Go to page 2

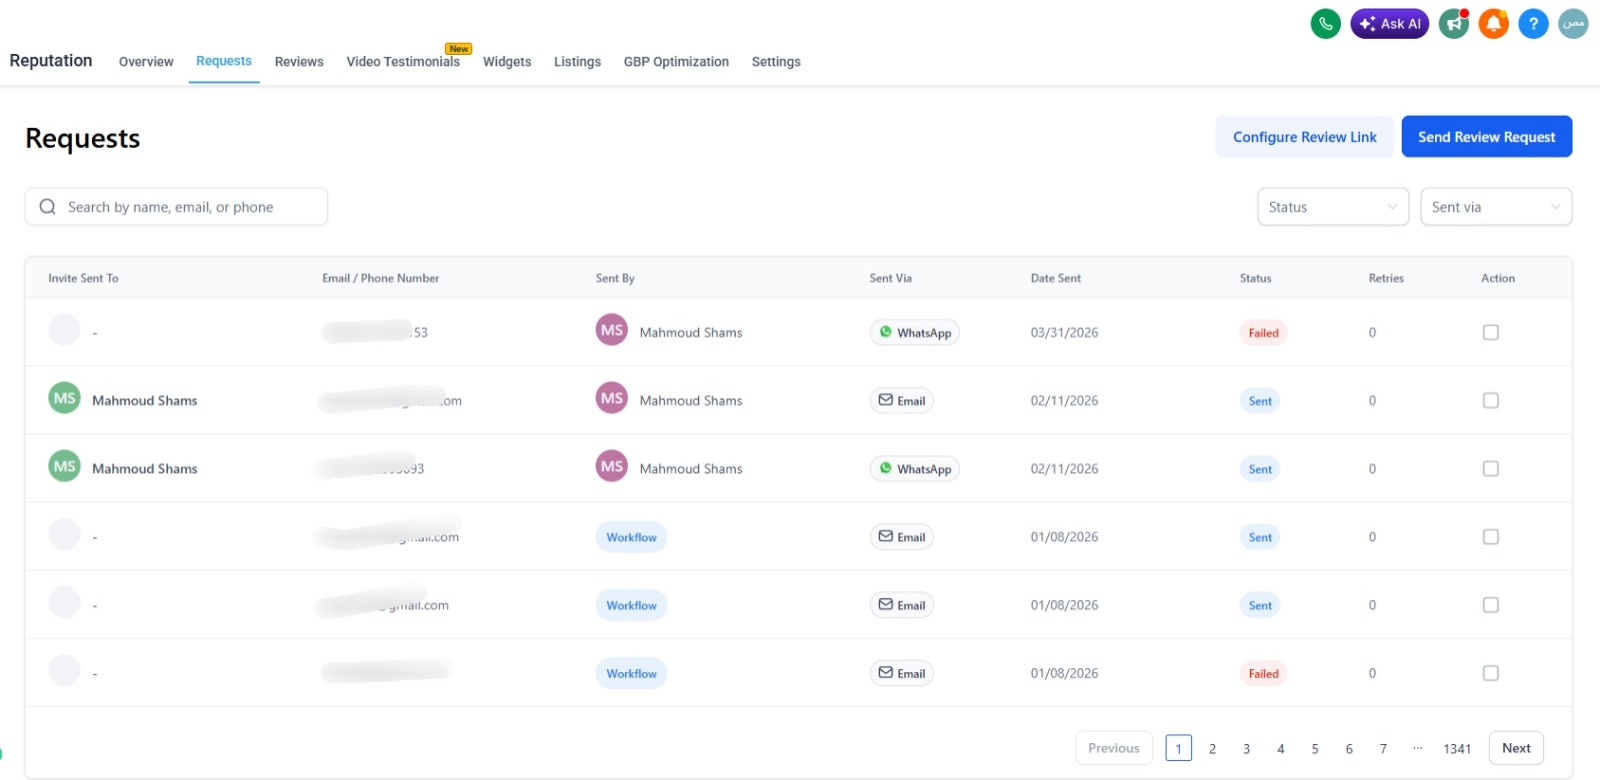[x=1212, y=748]
